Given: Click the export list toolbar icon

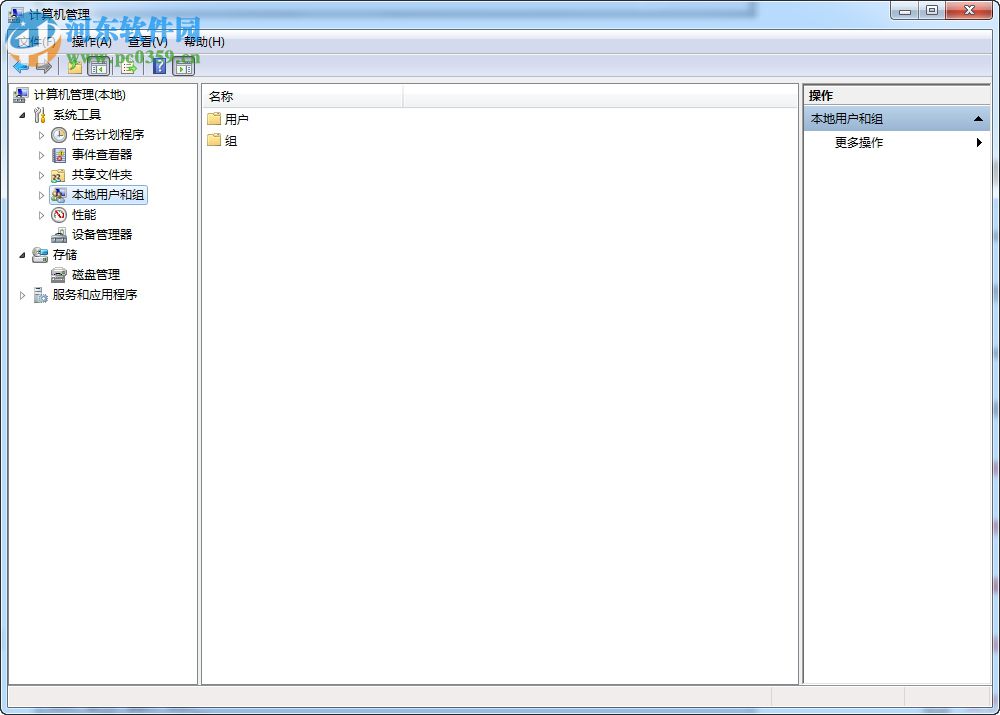Looking at the screenshot, I should (x=129, y=66).
